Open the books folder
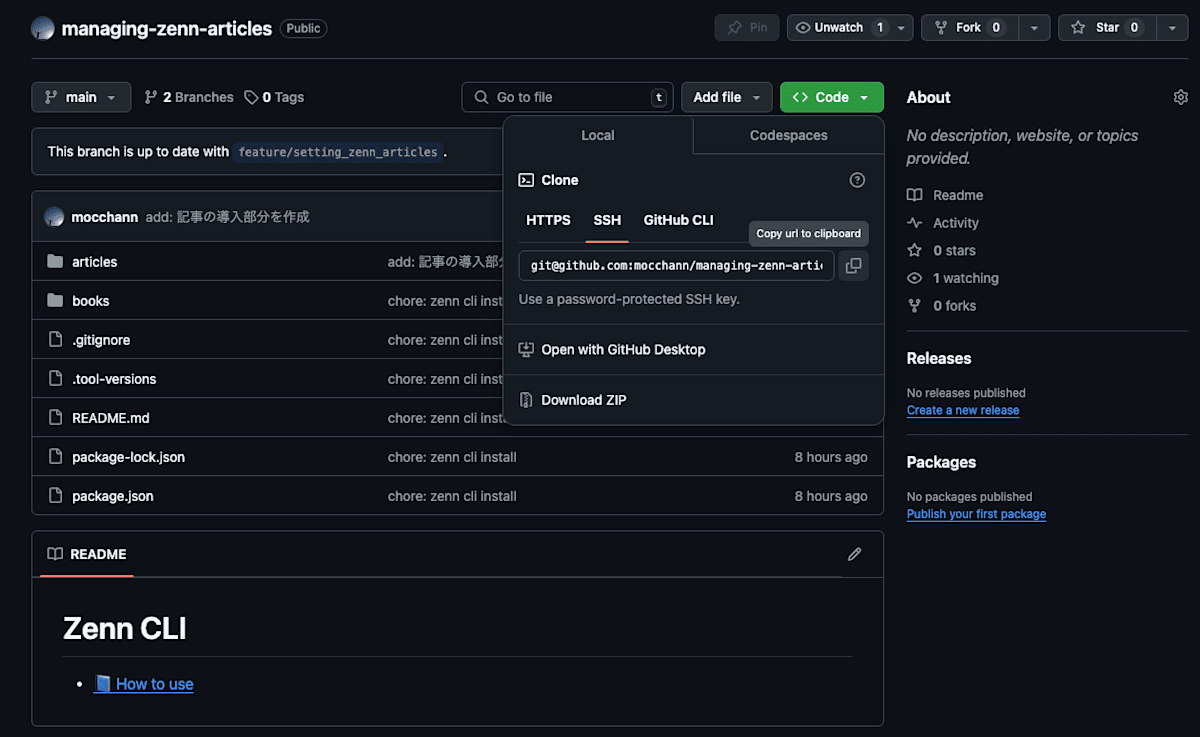Viewport: 1200px width, 737px height. coord(91,301)
